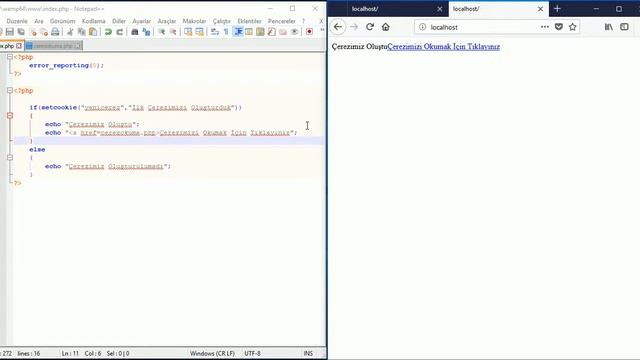Screen dimensions: 640x360
Task: Start macro recording with red dot
Action: point(309,32)
